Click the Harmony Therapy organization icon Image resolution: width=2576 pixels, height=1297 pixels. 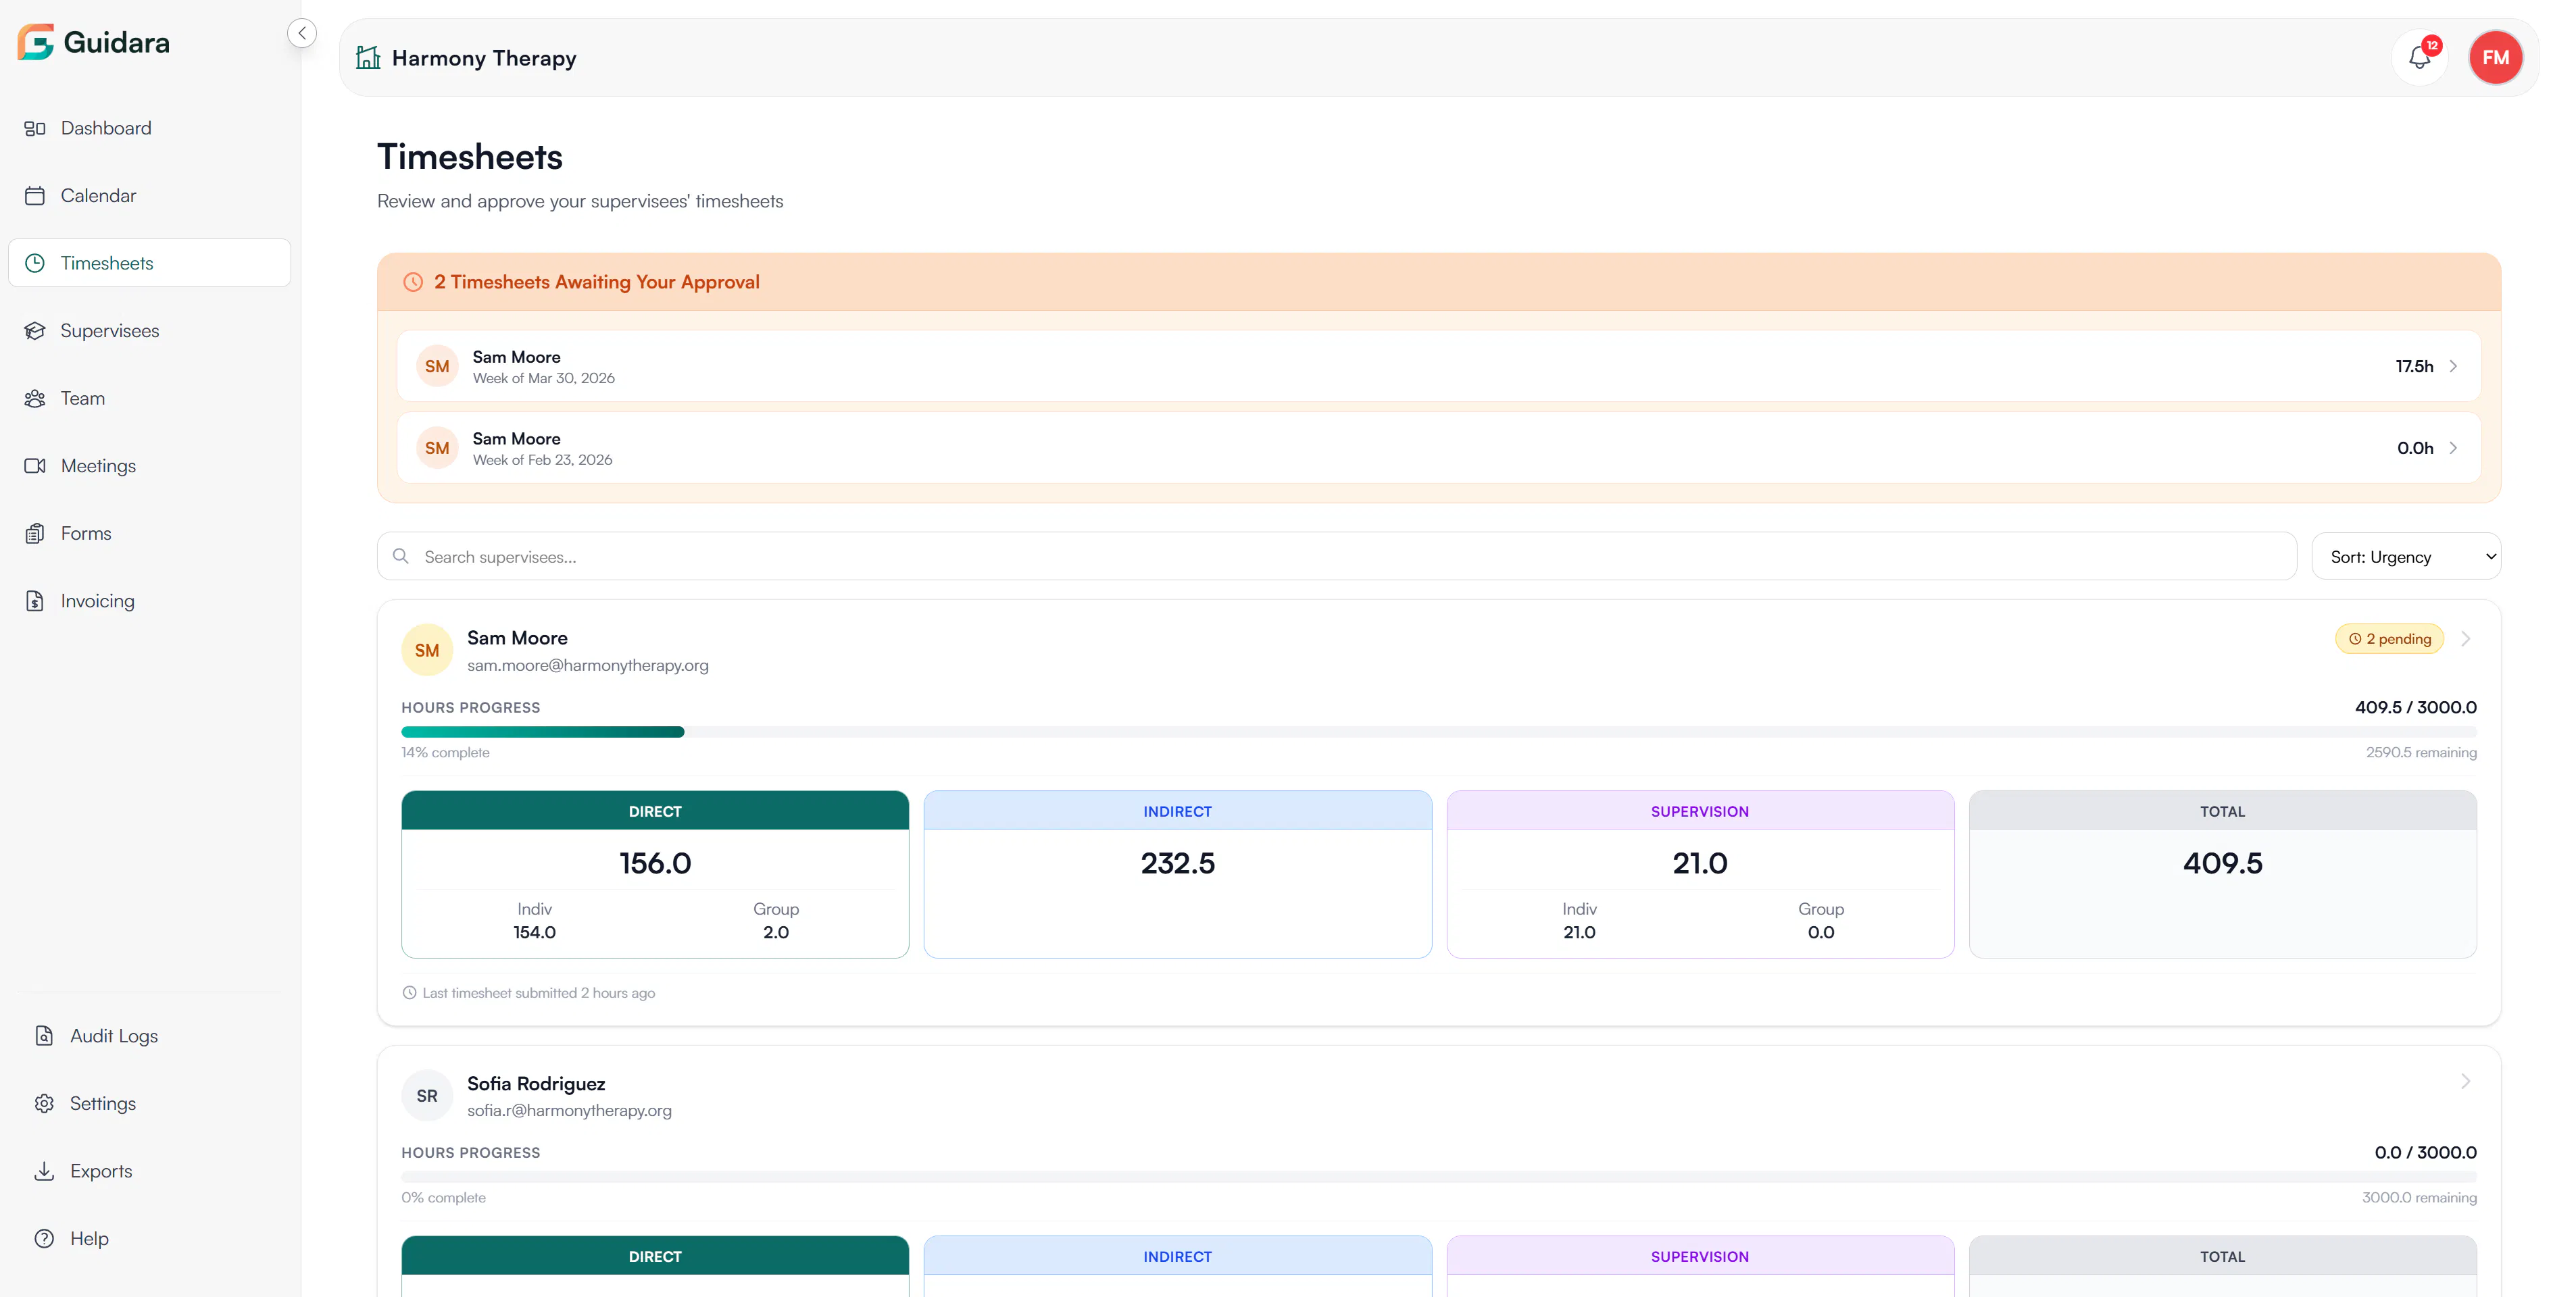(x=368, y=58)
